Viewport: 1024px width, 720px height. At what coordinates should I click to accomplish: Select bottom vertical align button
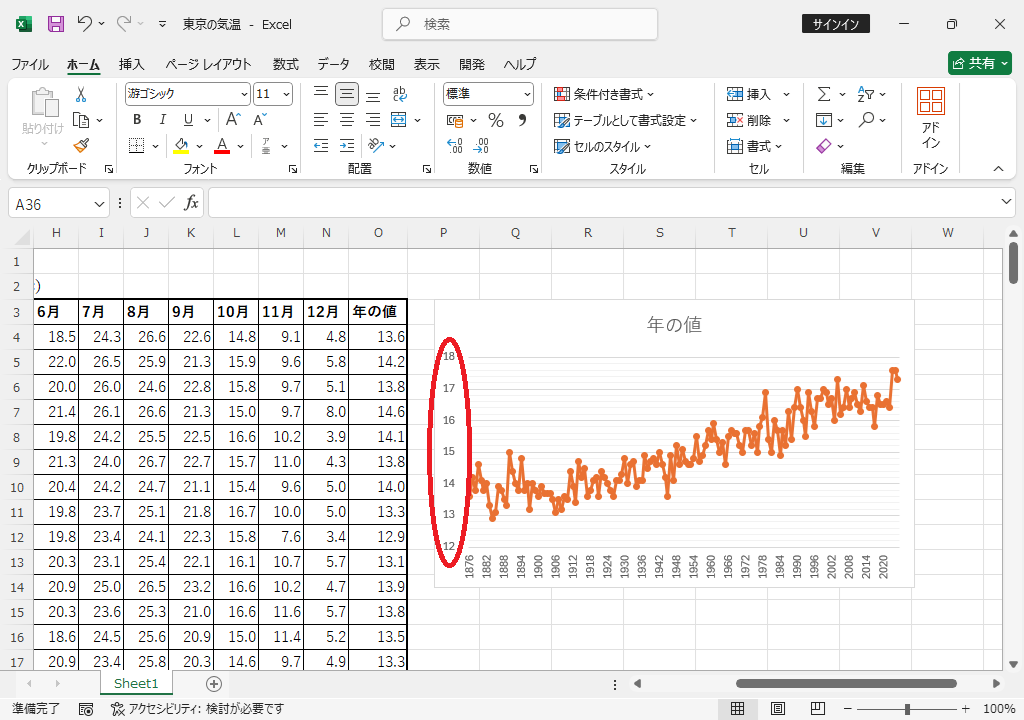click(x=373, y=95)
